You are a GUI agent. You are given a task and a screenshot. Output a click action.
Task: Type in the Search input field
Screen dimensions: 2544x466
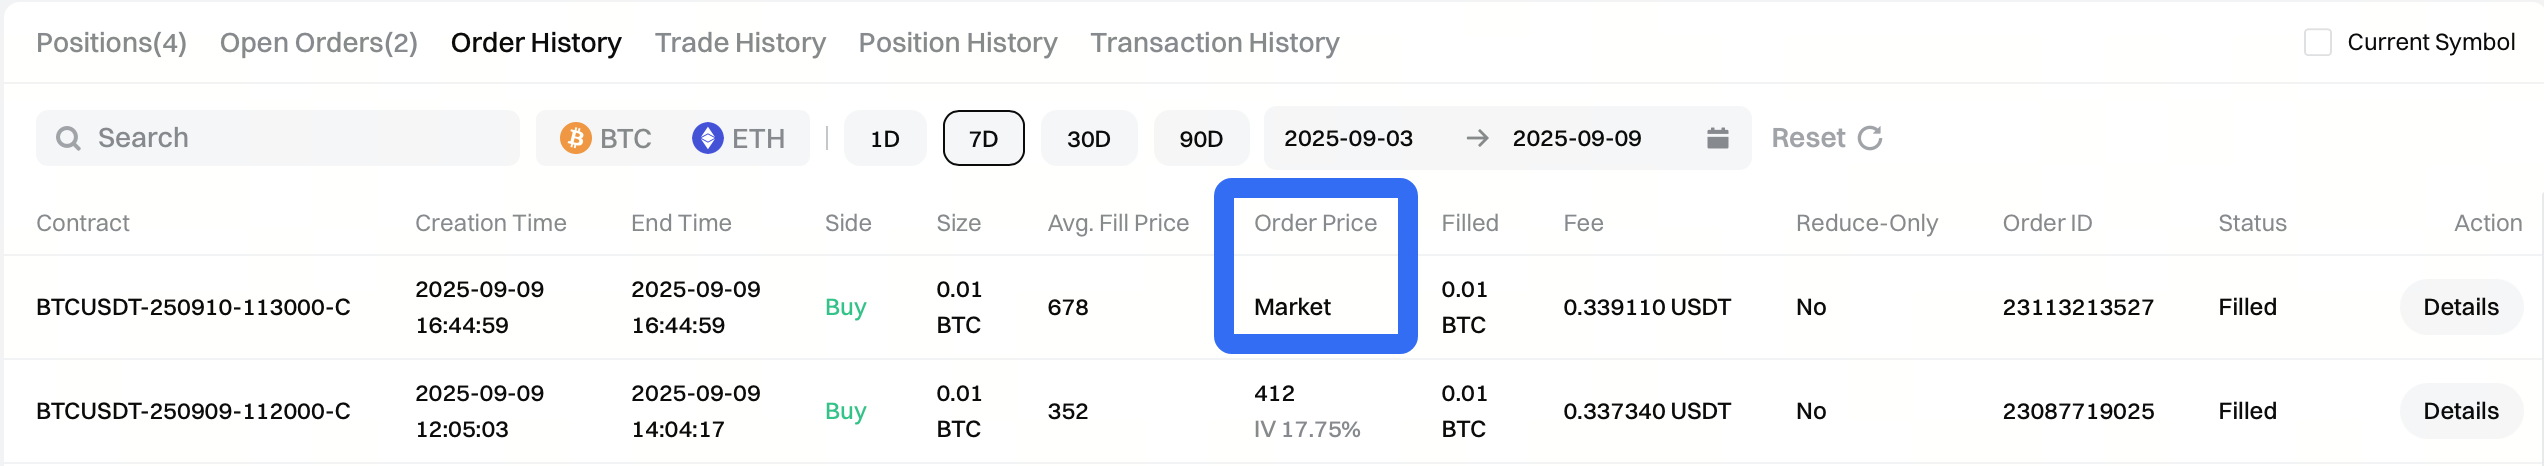point(300,138)
